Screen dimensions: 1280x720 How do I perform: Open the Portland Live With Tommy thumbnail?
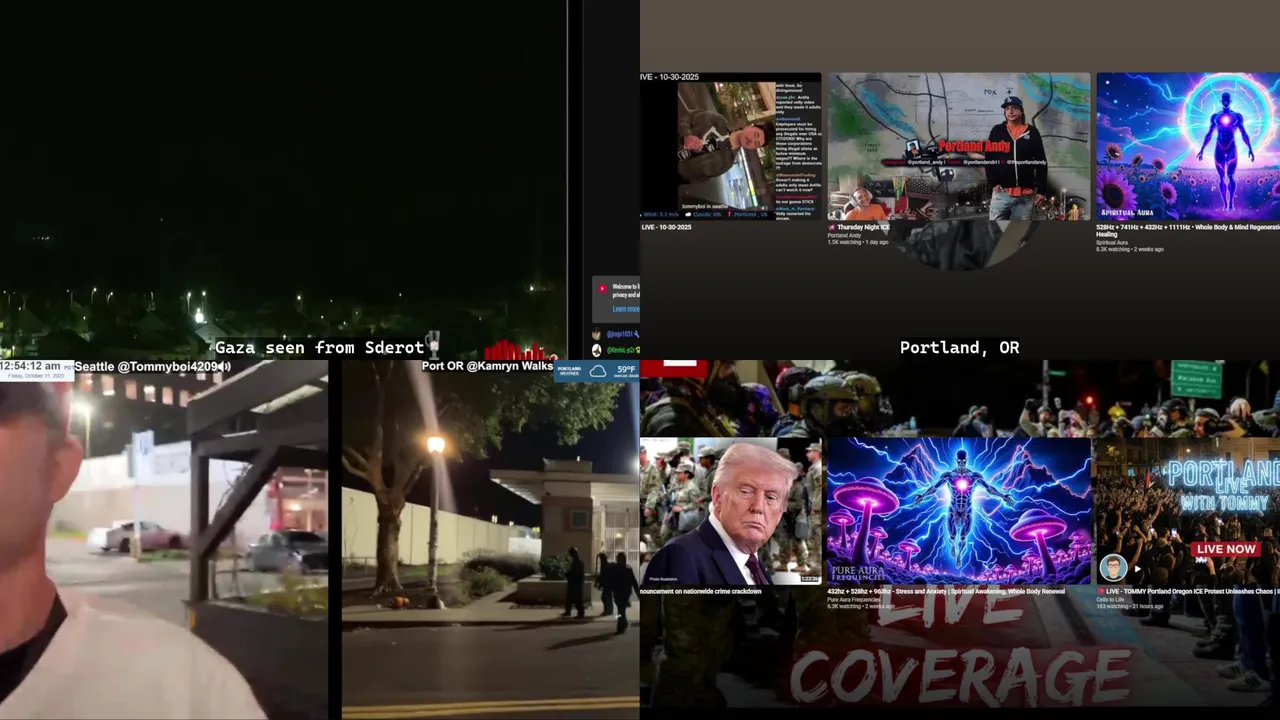point(1188,511)
